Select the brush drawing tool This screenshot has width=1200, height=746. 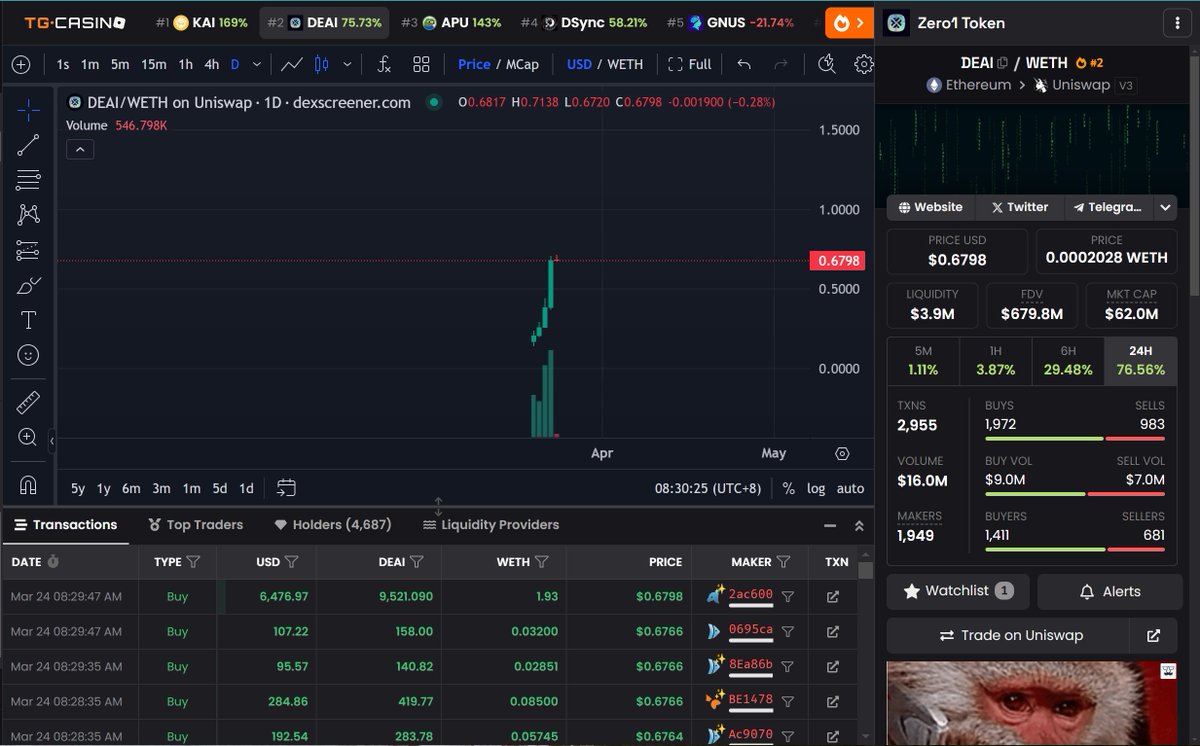pyautogui.click(x=28, y=286)
